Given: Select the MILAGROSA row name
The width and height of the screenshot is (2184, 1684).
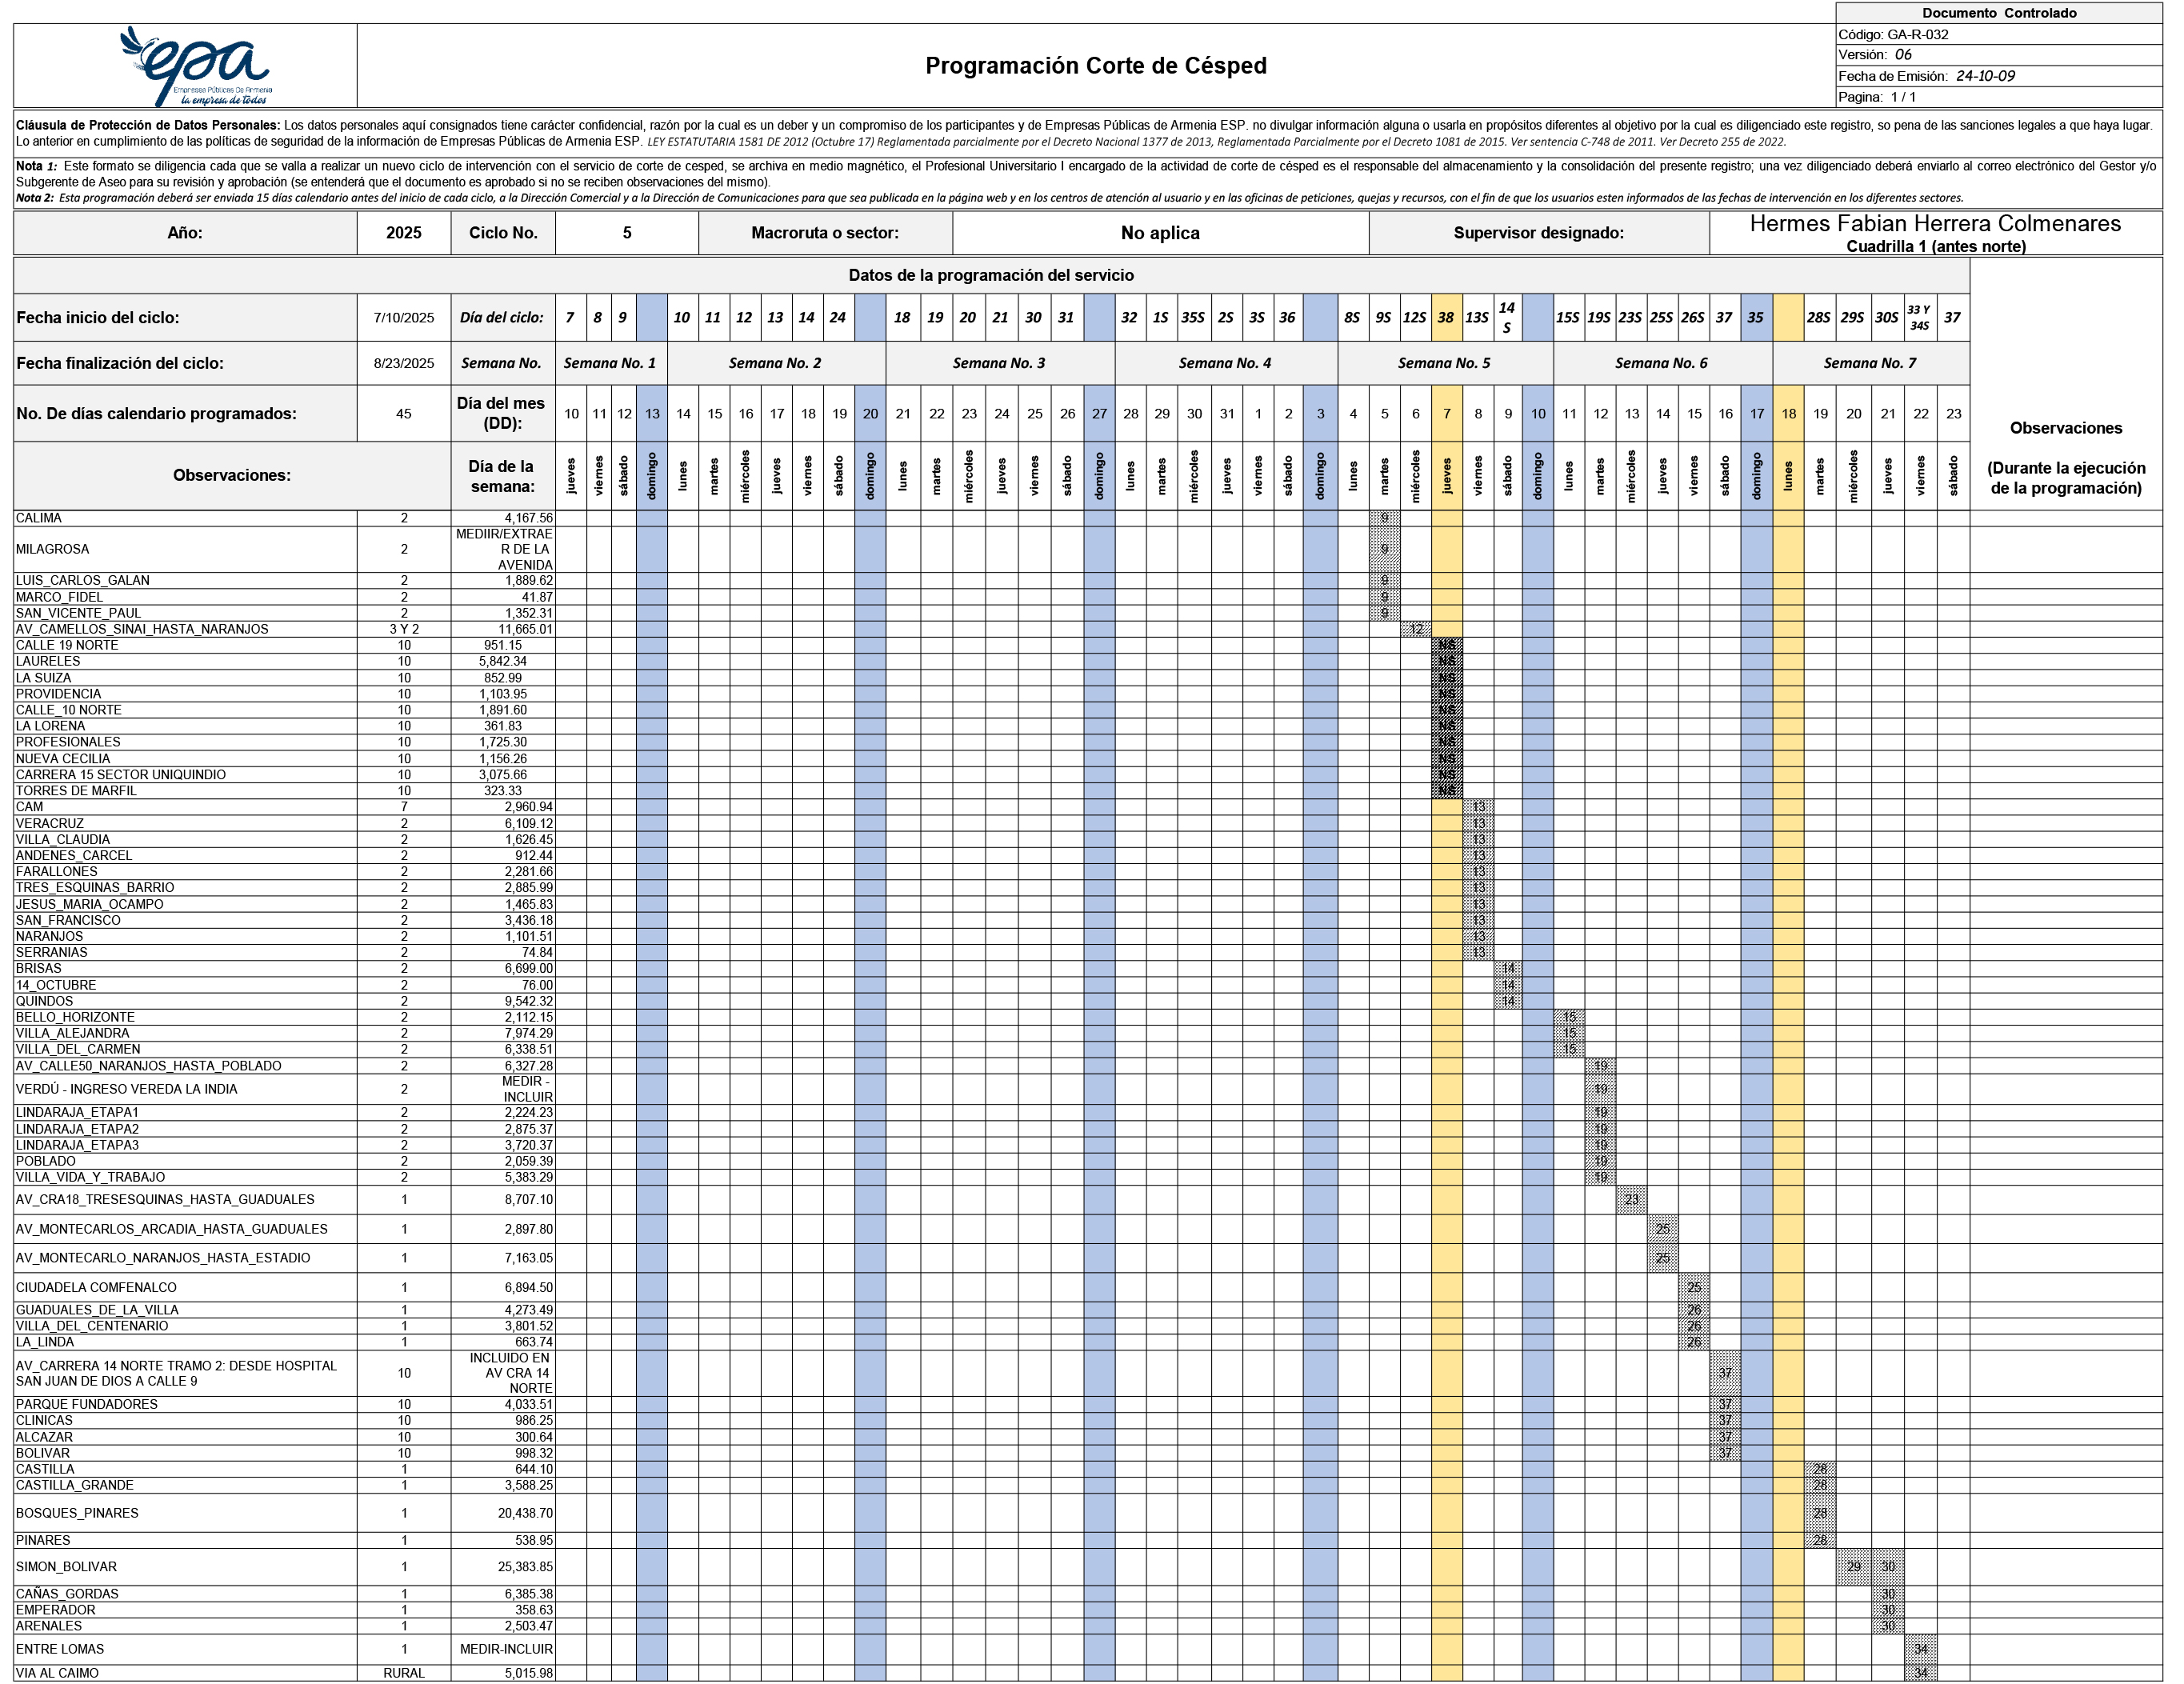Looking at the screenshot, I should [x=53, y=549].
